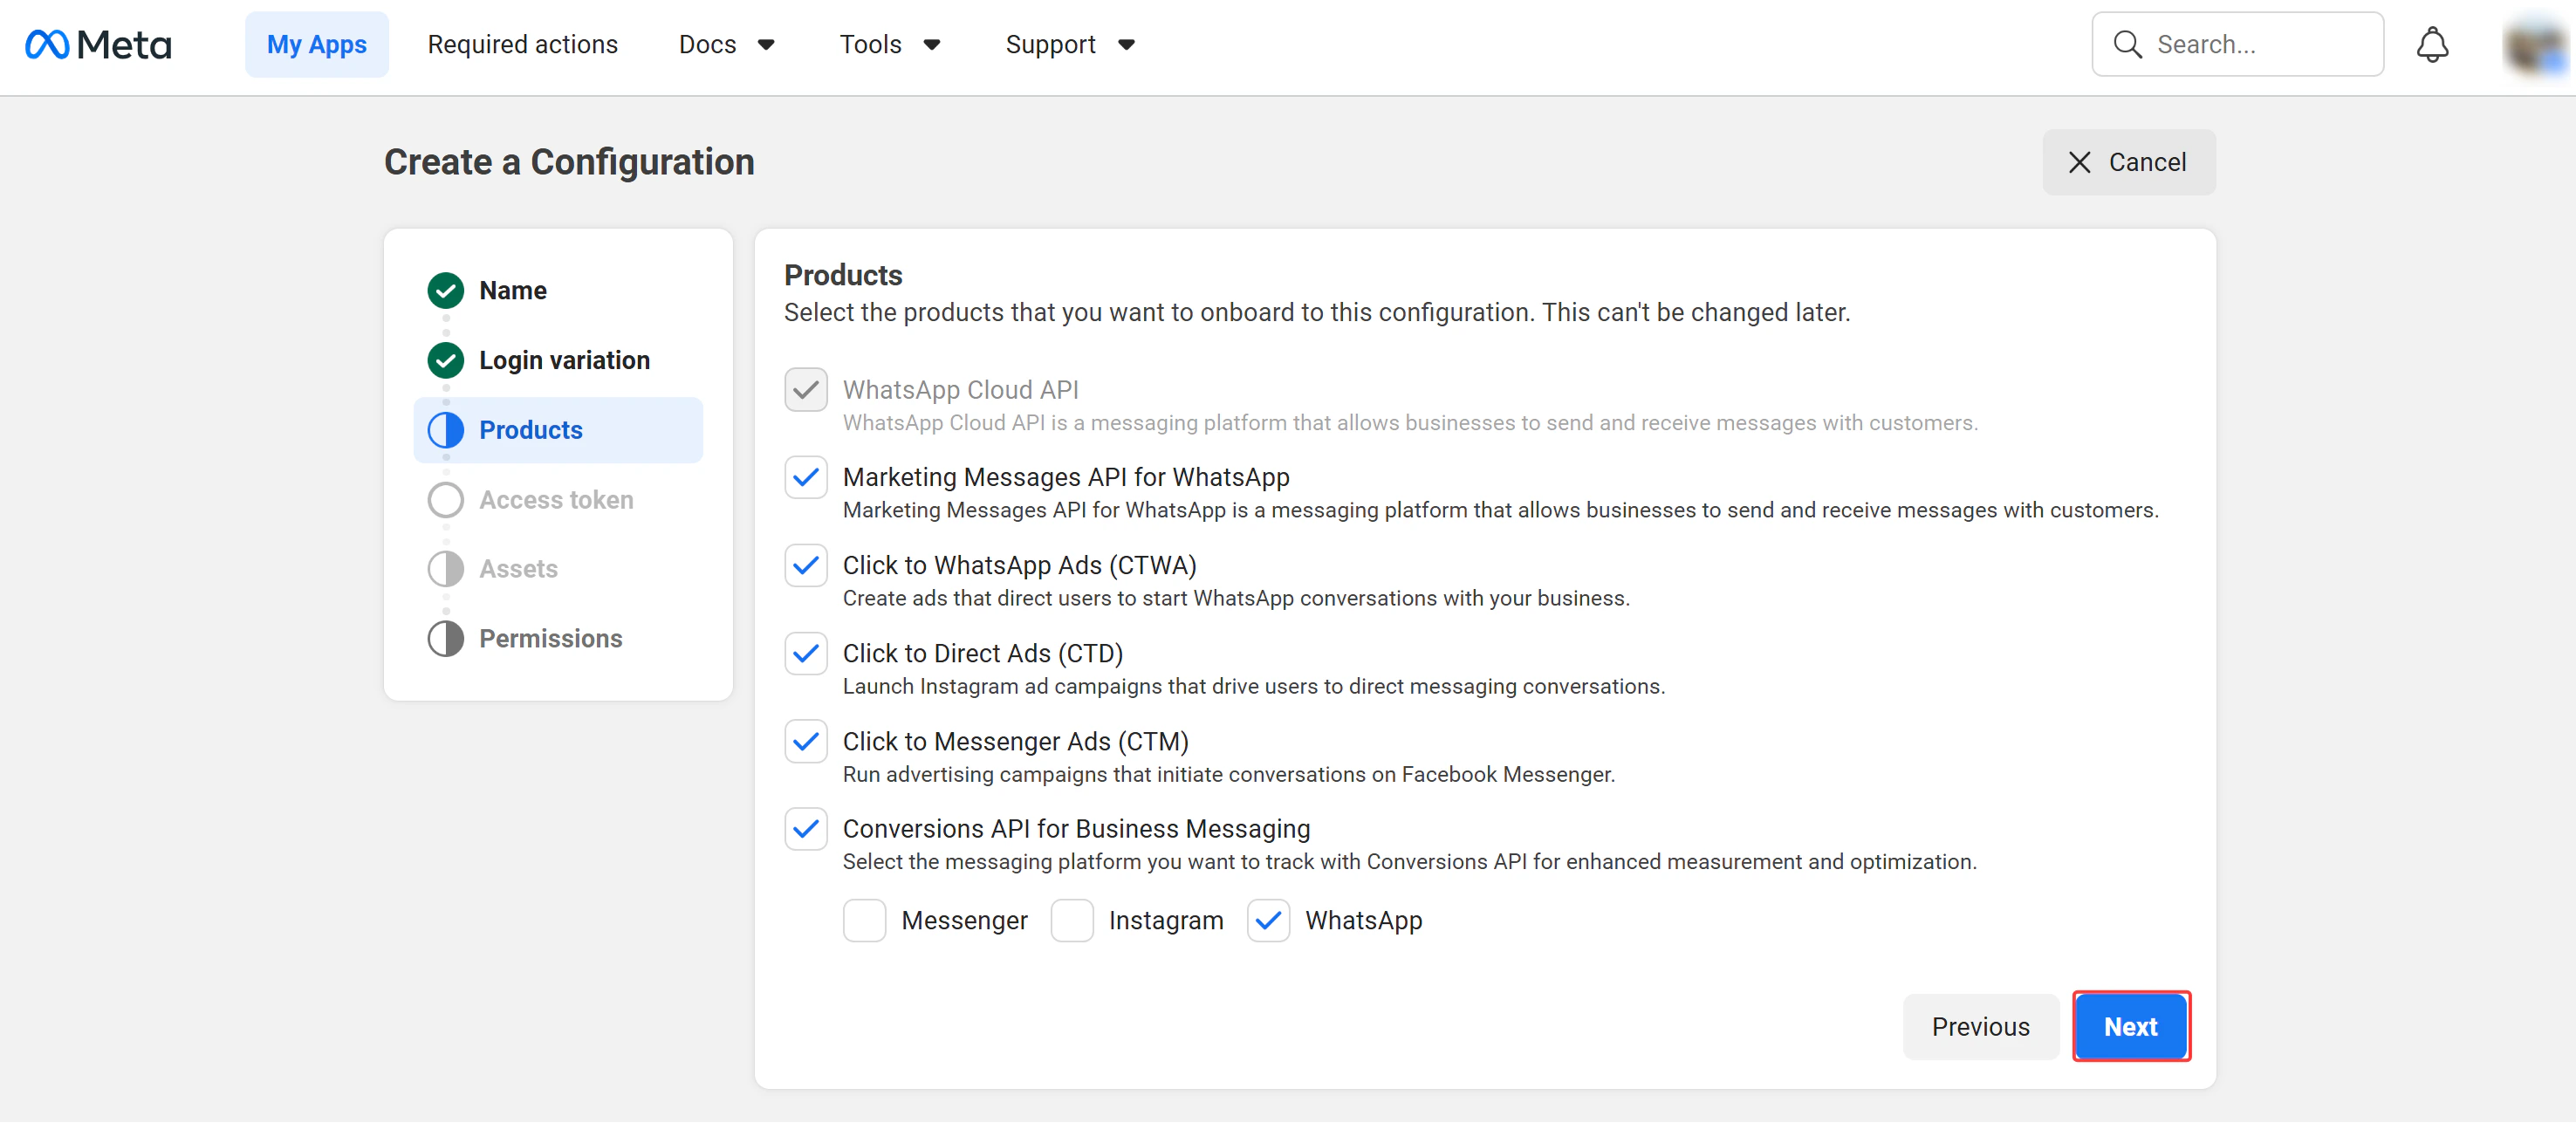Click the WhatsApp Cloud API label
This screenshot has height=1123, width=2576.
tap(960, 390)
